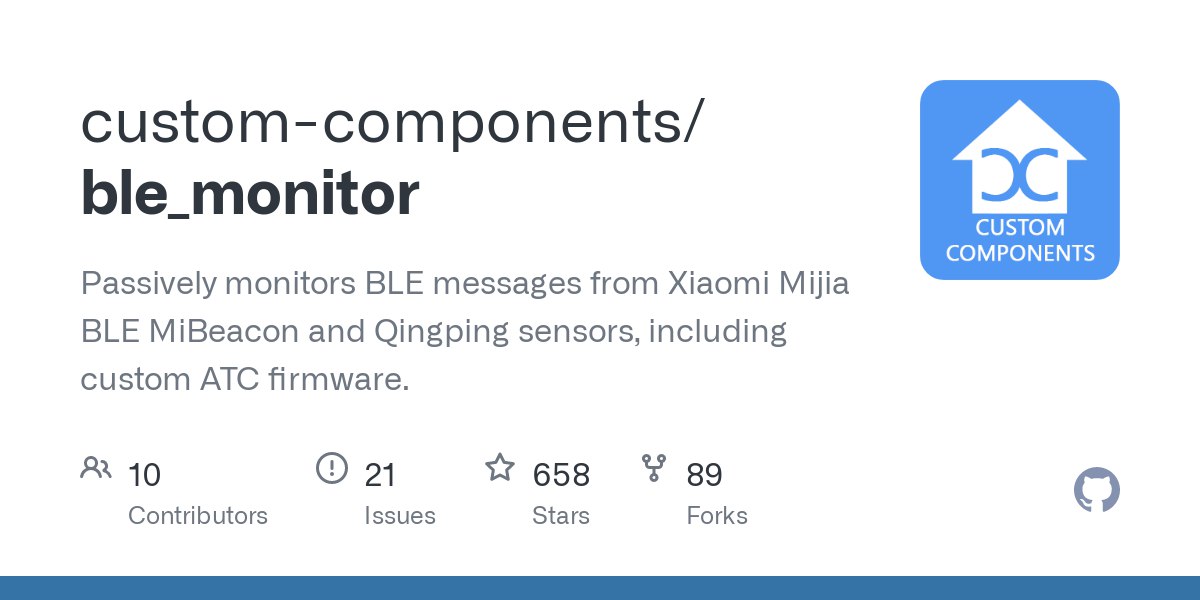Click the GitHub octocat logo
1200x600 pixels.
tap(1096, 491)
